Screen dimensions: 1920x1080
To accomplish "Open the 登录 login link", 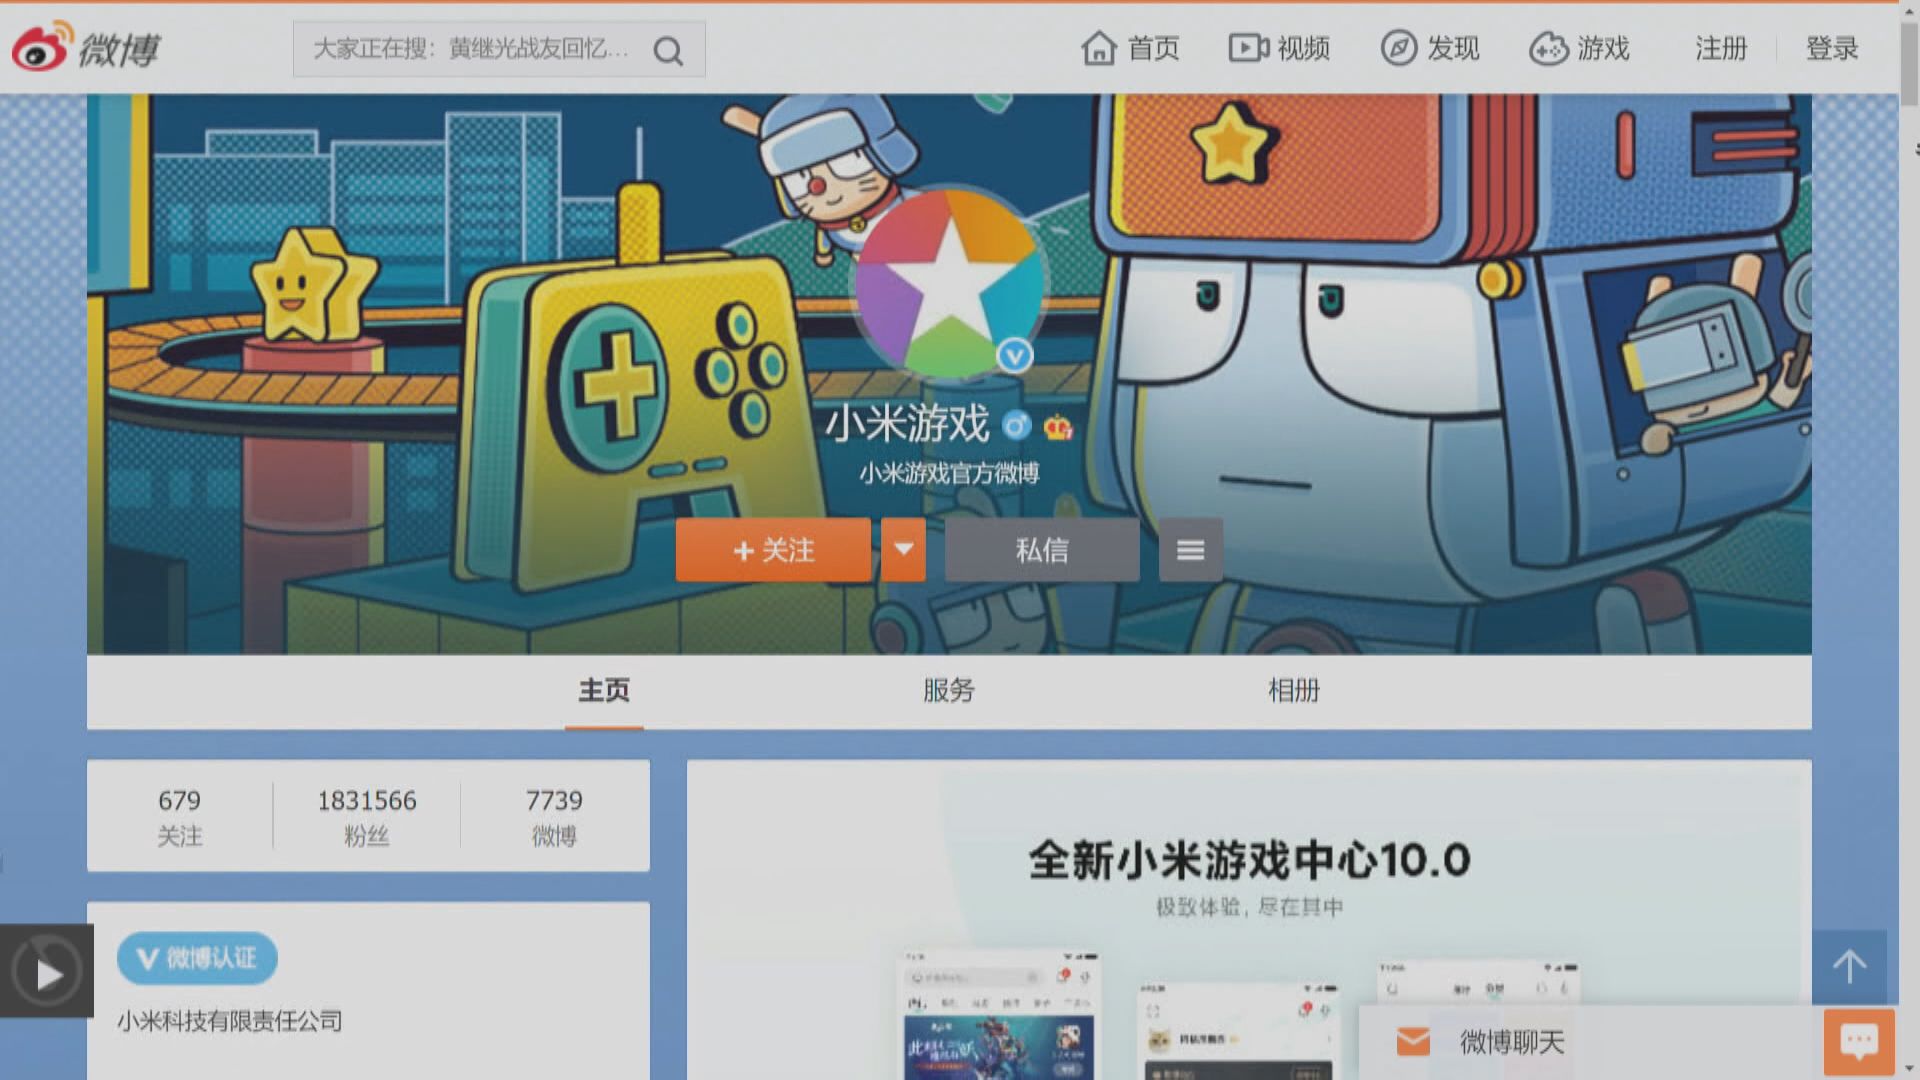I will click(x=1832, y=48).
